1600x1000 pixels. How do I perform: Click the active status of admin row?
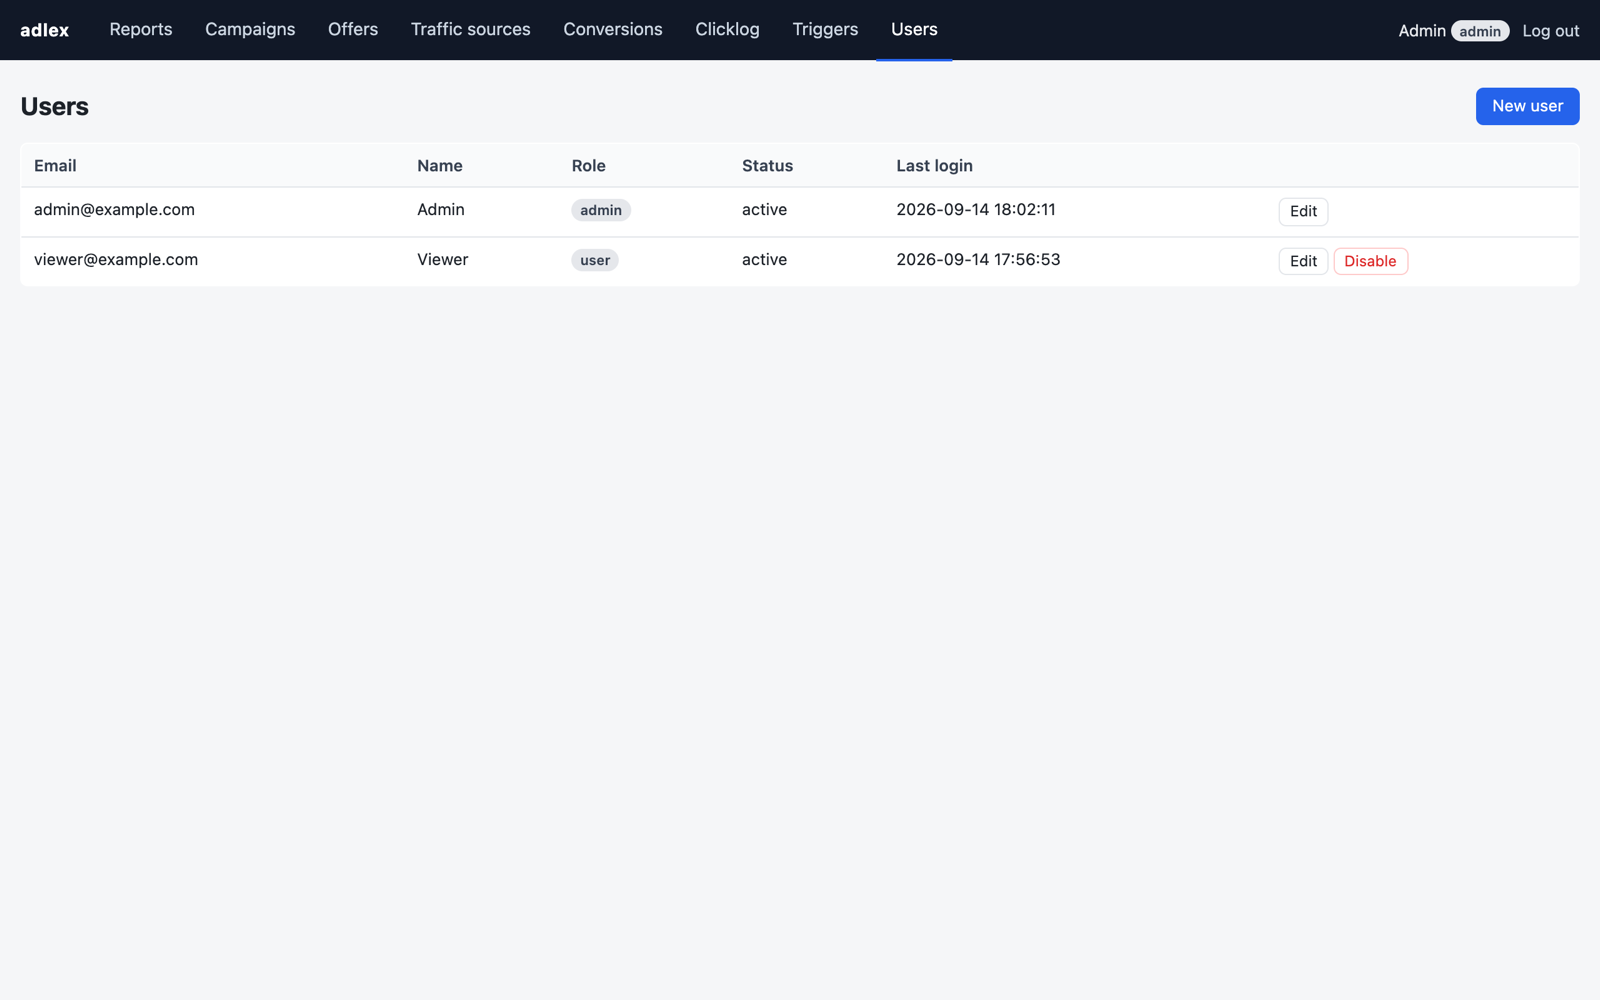pyautogui.click(x=764, y=210)
